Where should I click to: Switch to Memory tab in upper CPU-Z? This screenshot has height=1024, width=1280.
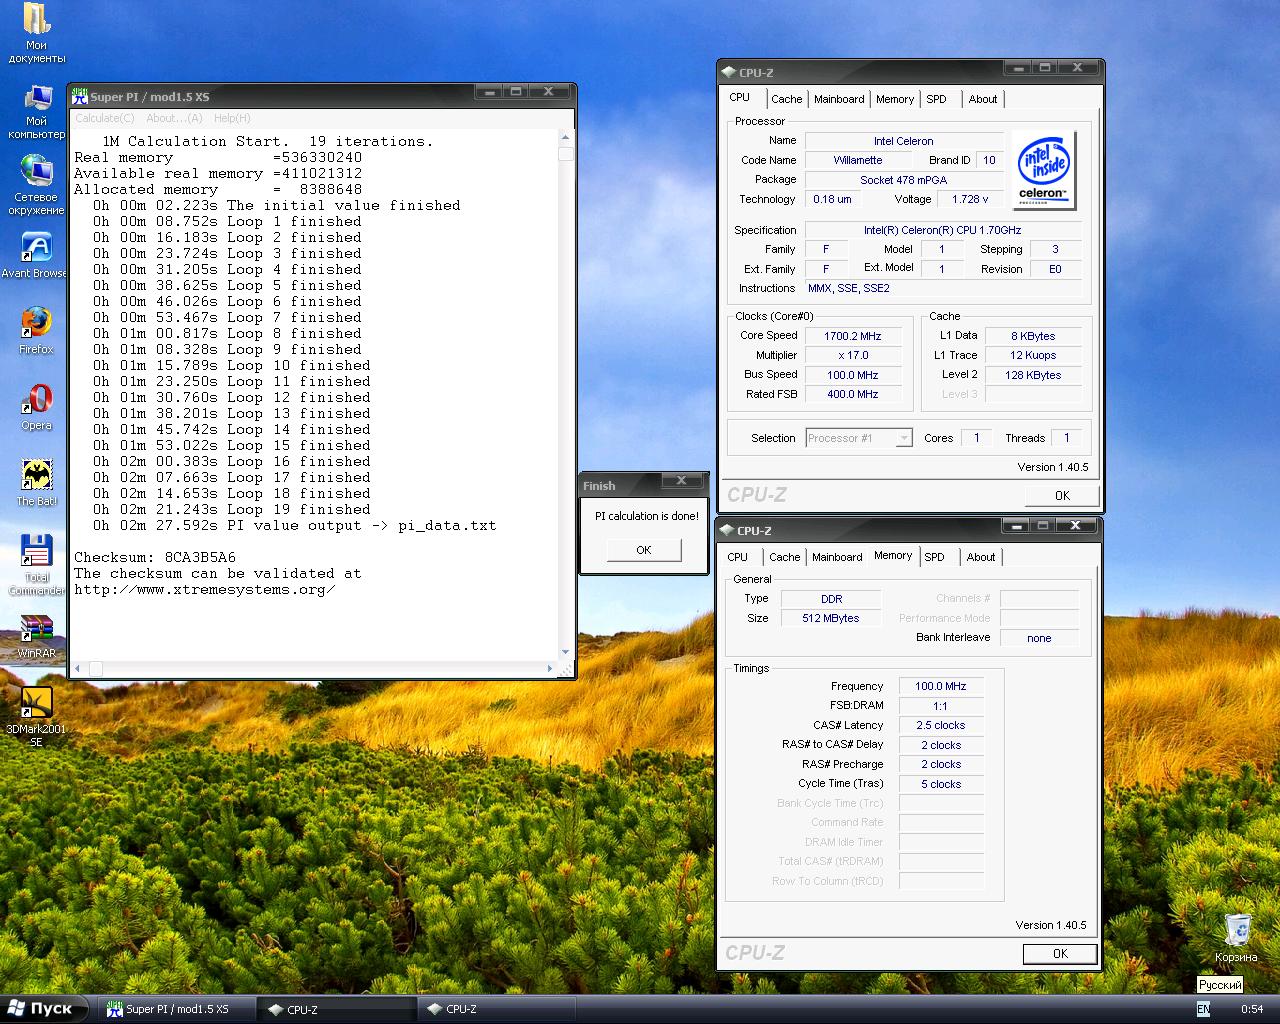pos(895,99)
